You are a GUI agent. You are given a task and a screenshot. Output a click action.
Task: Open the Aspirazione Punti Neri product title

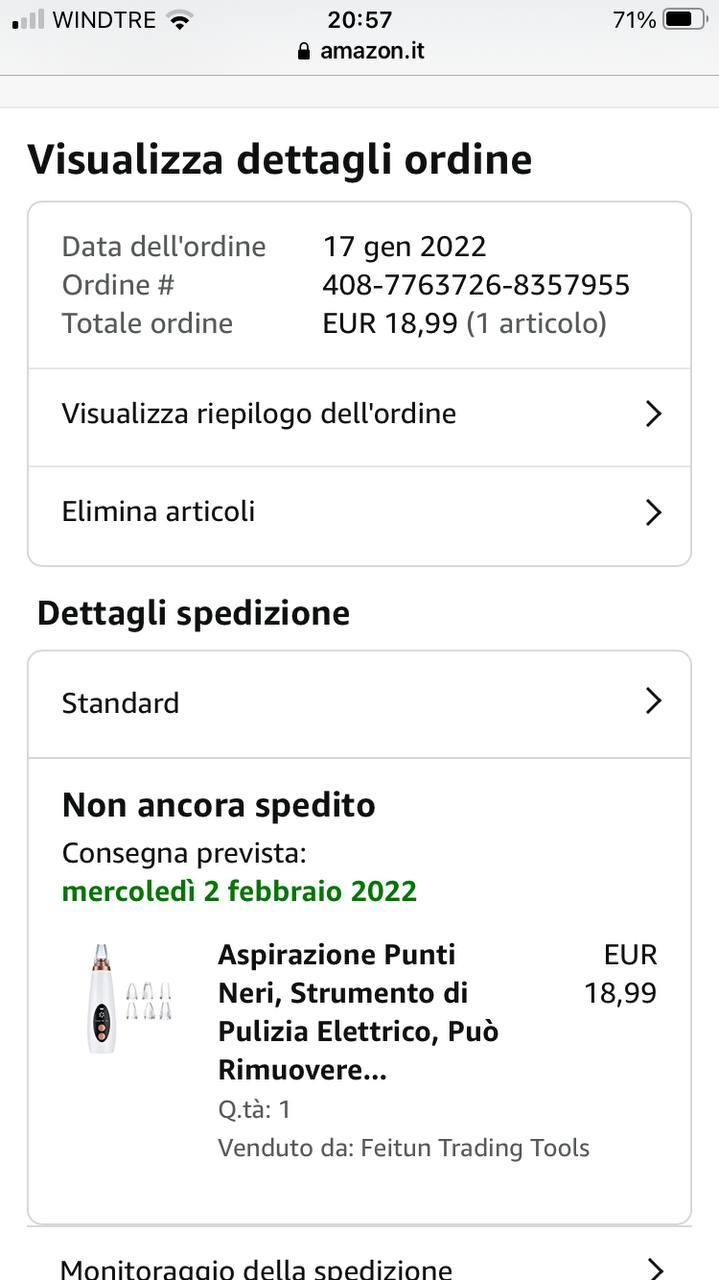358,1012
